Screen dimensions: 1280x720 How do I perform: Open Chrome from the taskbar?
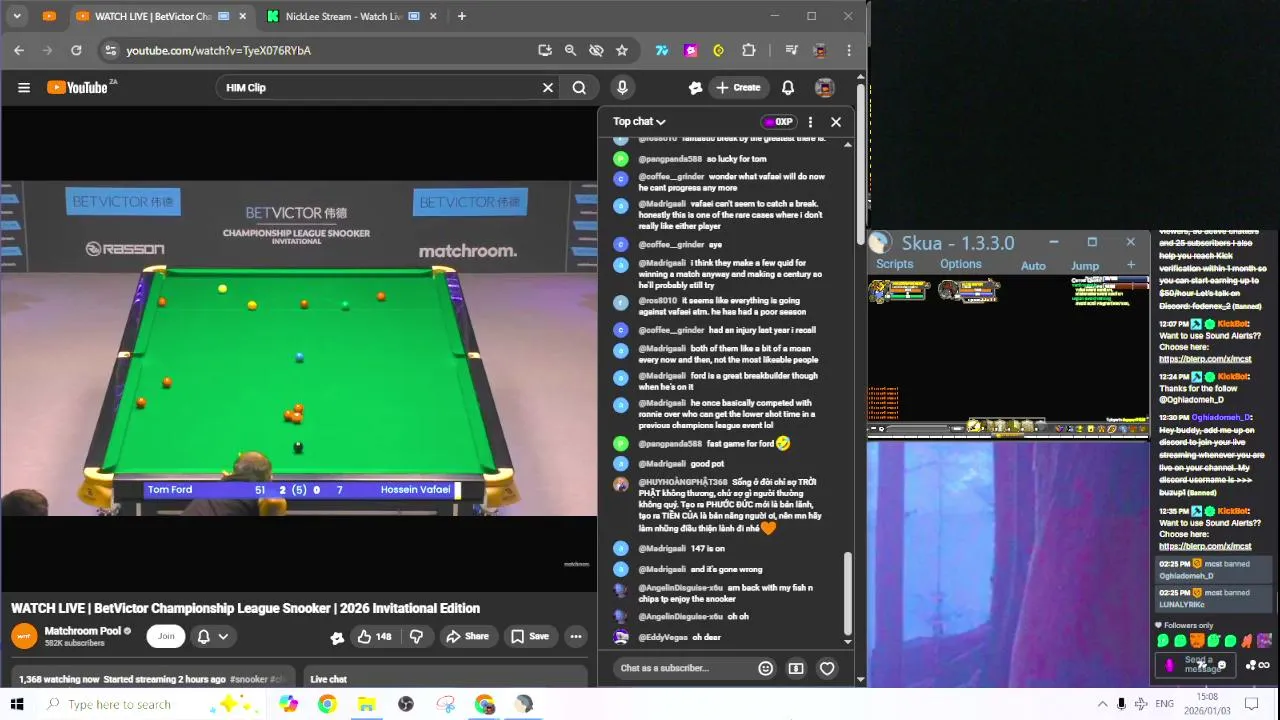click(327, 704)
